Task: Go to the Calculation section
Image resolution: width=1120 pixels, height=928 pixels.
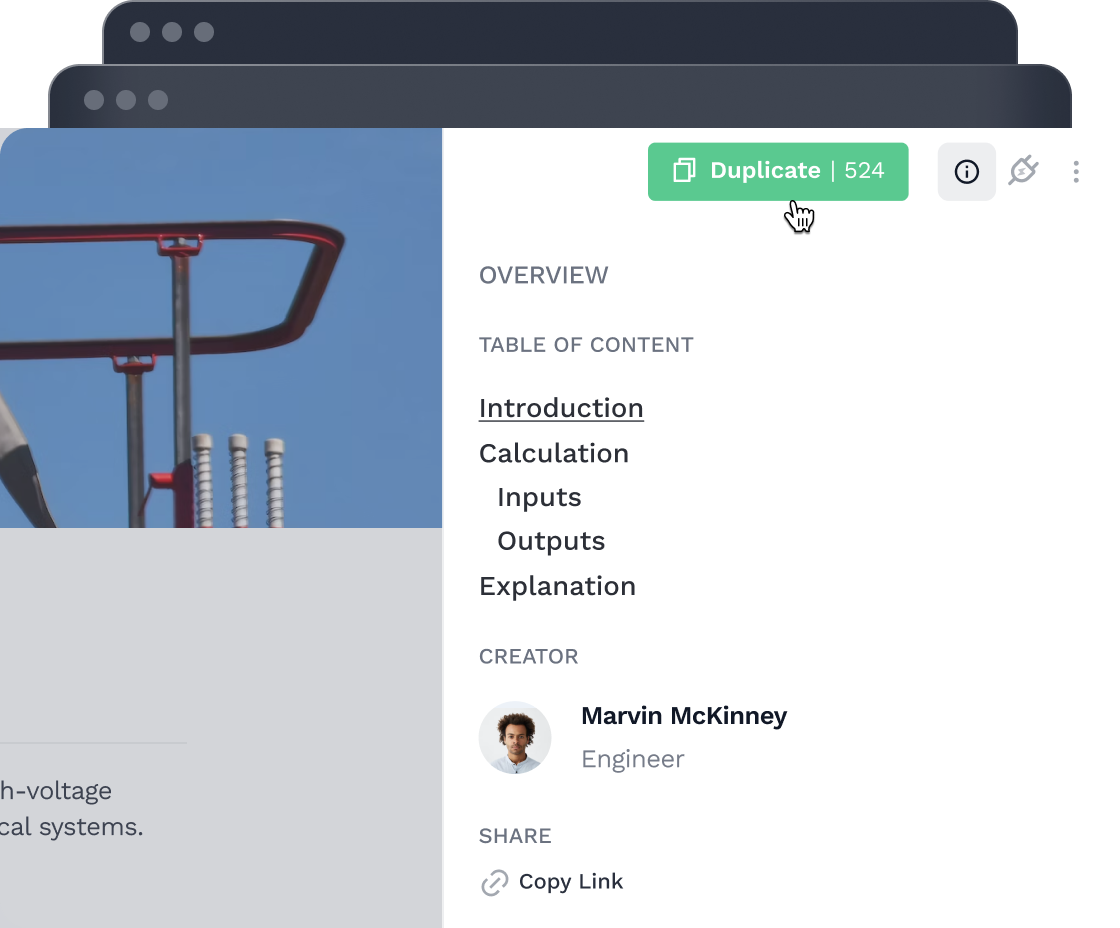Action: click(x=554, y=453)
